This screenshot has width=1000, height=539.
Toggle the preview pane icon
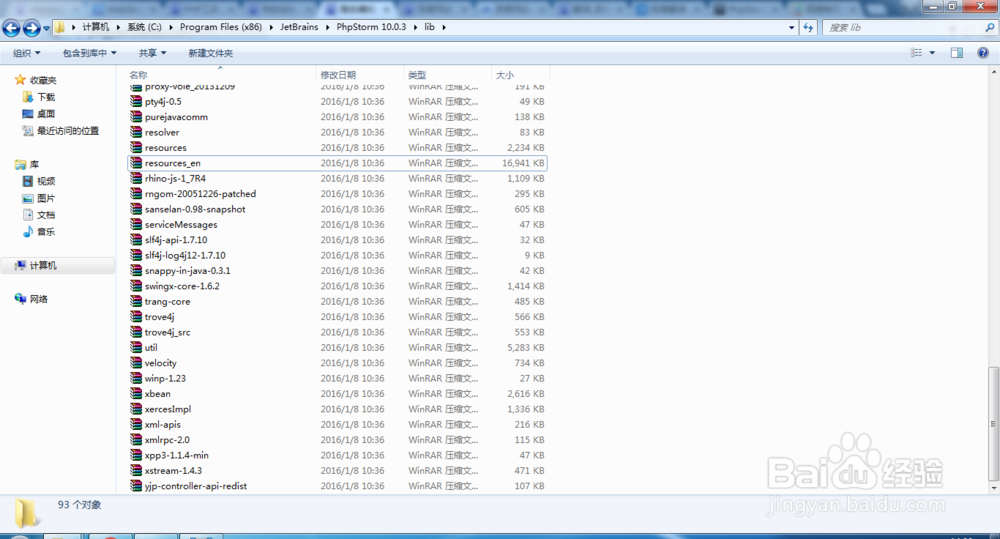[x=957, y=53]
